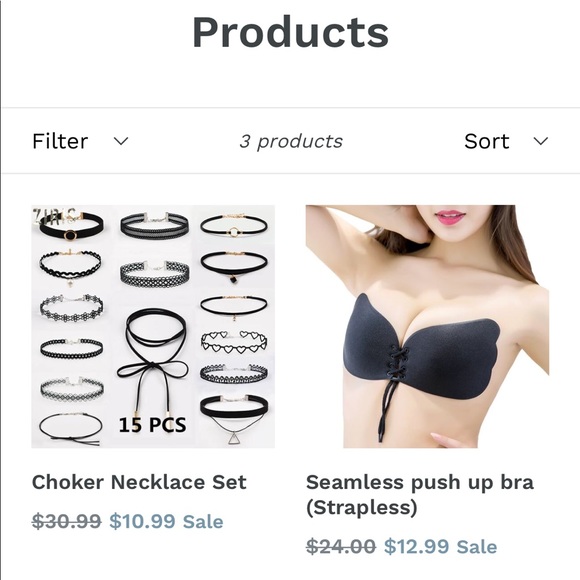This screenshot has width=580, height=580.
Task: Open the Choker Necklace Set title link
Action: coord(139,482)
